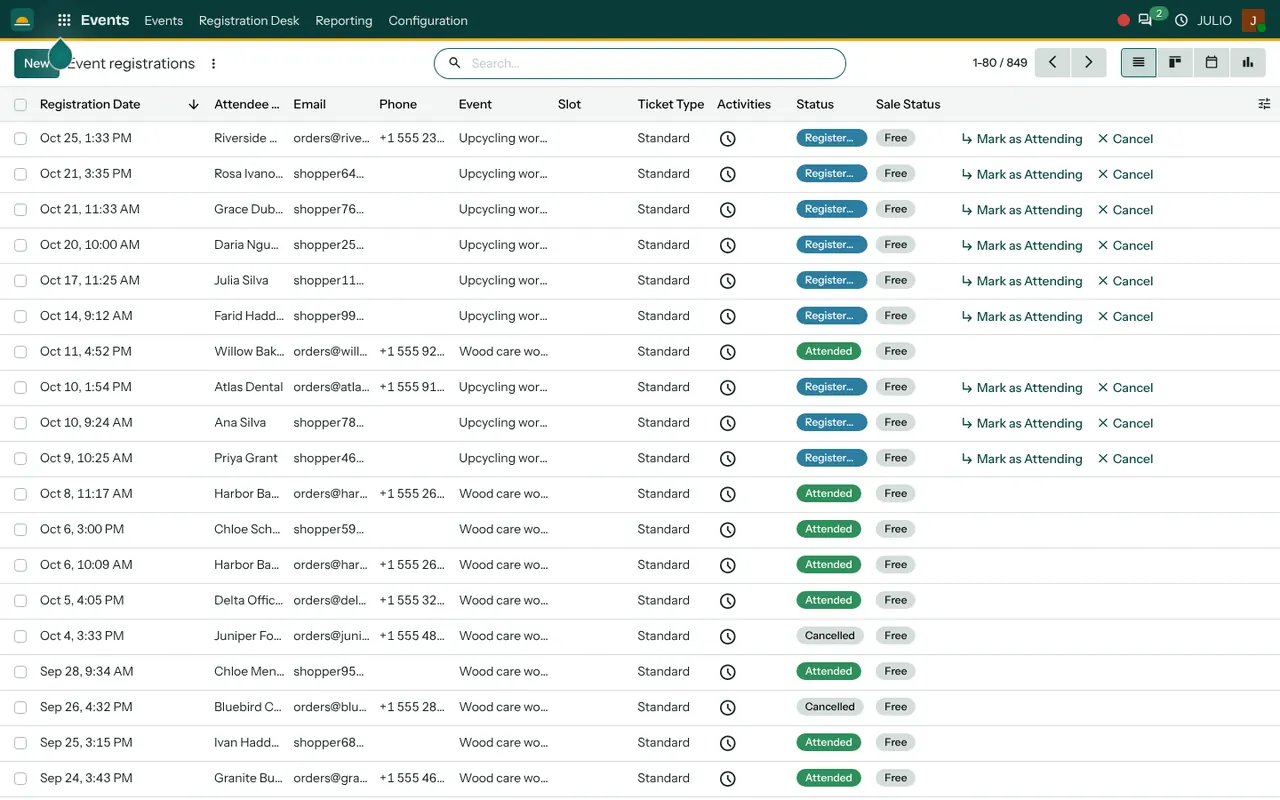Click the 1-80 / 849 pager counter

coord(999,62)
